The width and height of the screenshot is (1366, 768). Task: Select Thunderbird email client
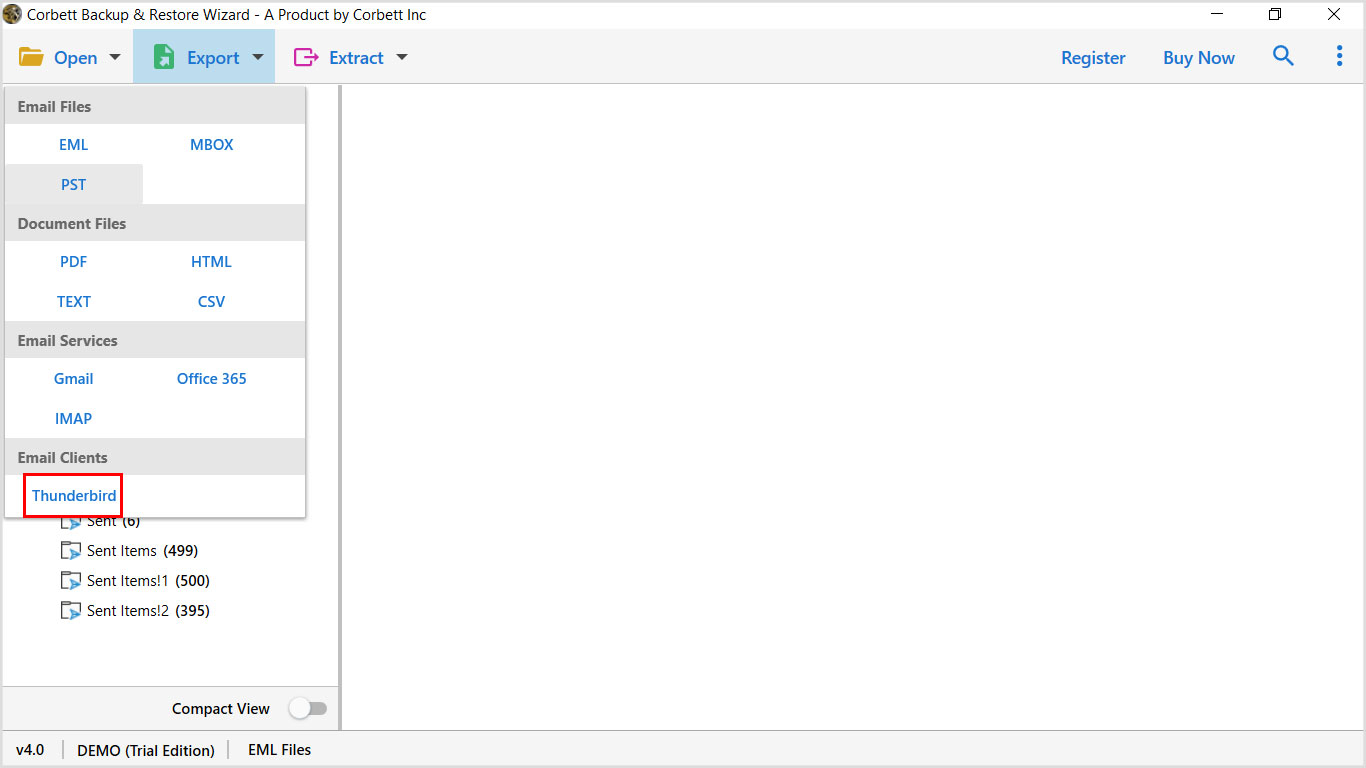74,496
